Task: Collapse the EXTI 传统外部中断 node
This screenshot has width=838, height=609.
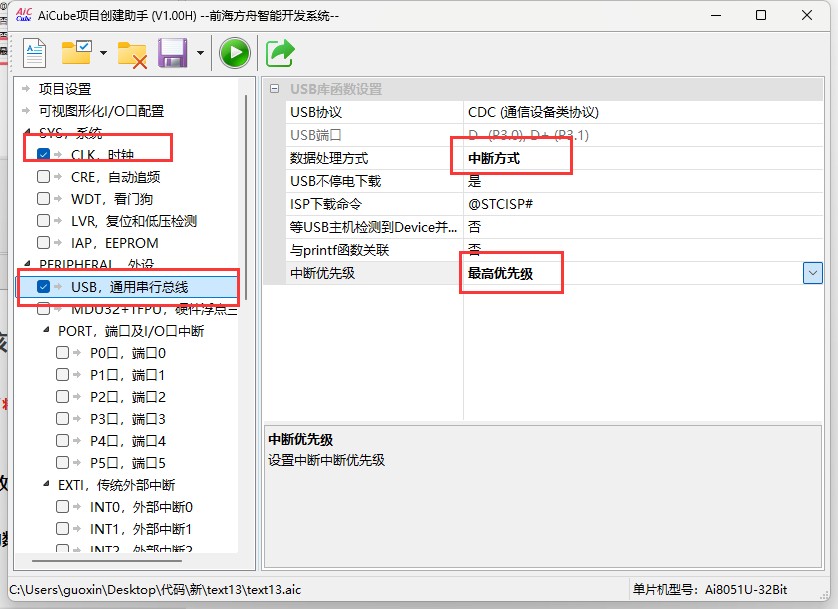Action: tap(46, 484)
